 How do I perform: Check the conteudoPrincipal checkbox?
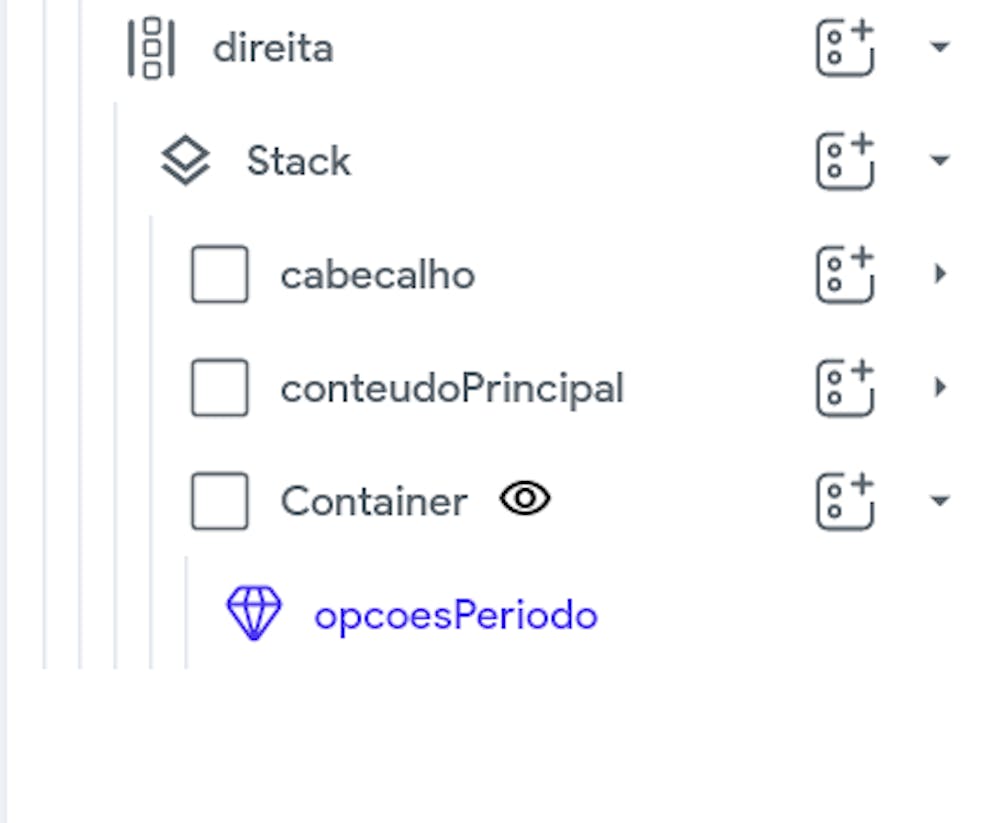(217, 388)
